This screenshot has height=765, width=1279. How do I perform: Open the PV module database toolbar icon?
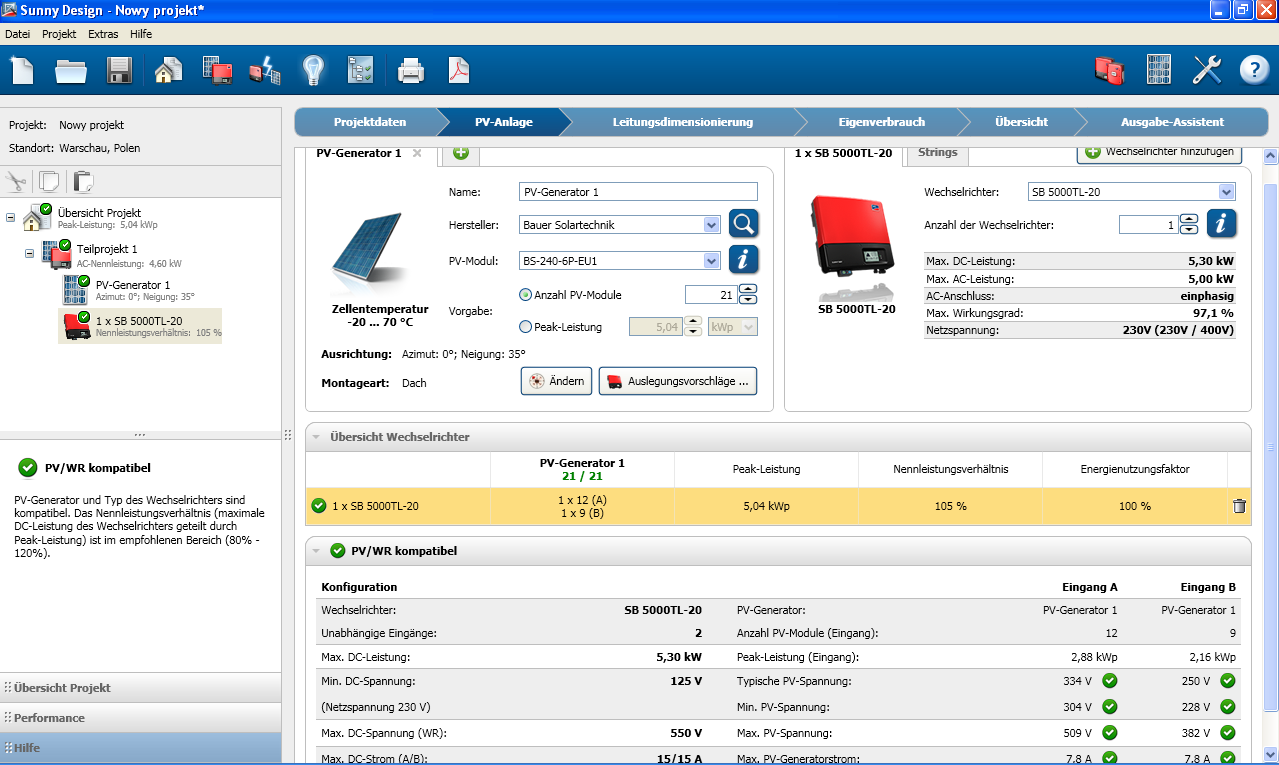(x=1159, y=70)
